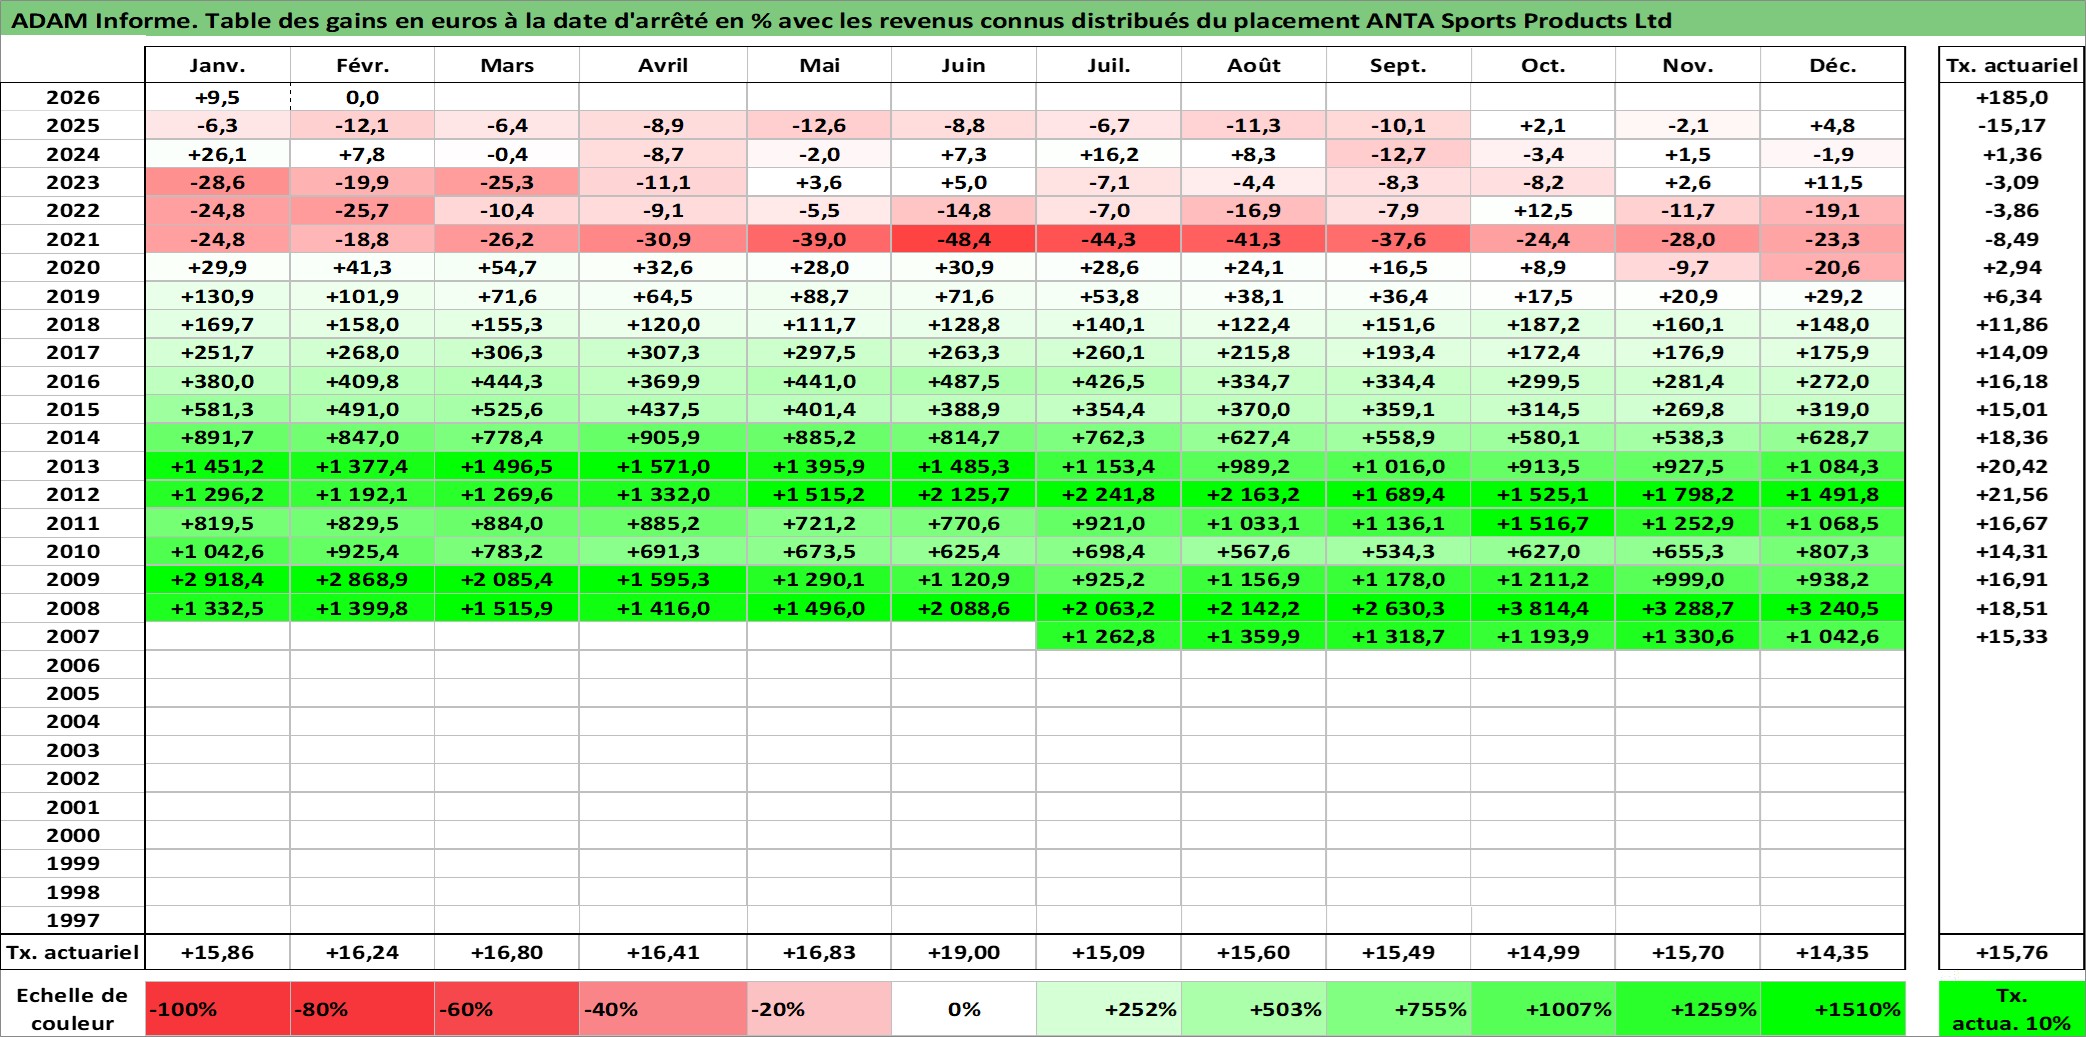Image resolution: width=2086 pixels, height=1037 pixels.
Task: Click the 2008 row label
Action: tap(73, 608)
